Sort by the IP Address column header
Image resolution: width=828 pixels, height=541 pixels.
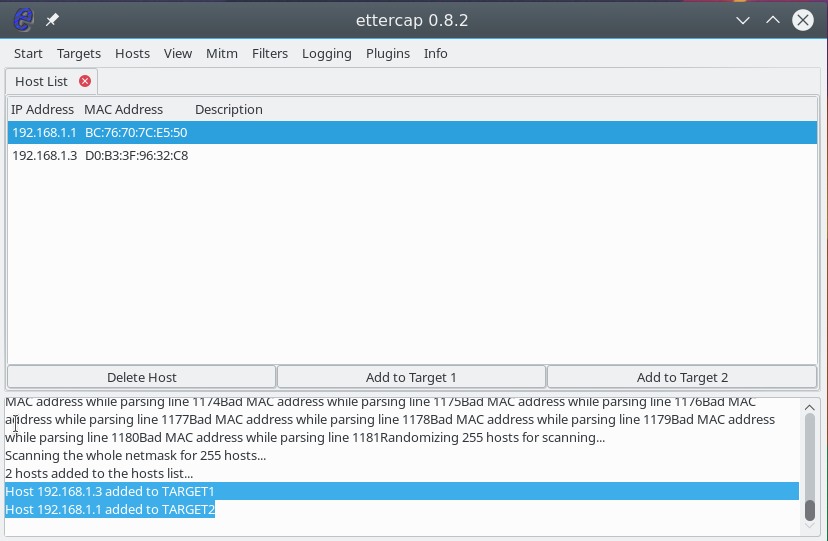[x=42, y=109]
